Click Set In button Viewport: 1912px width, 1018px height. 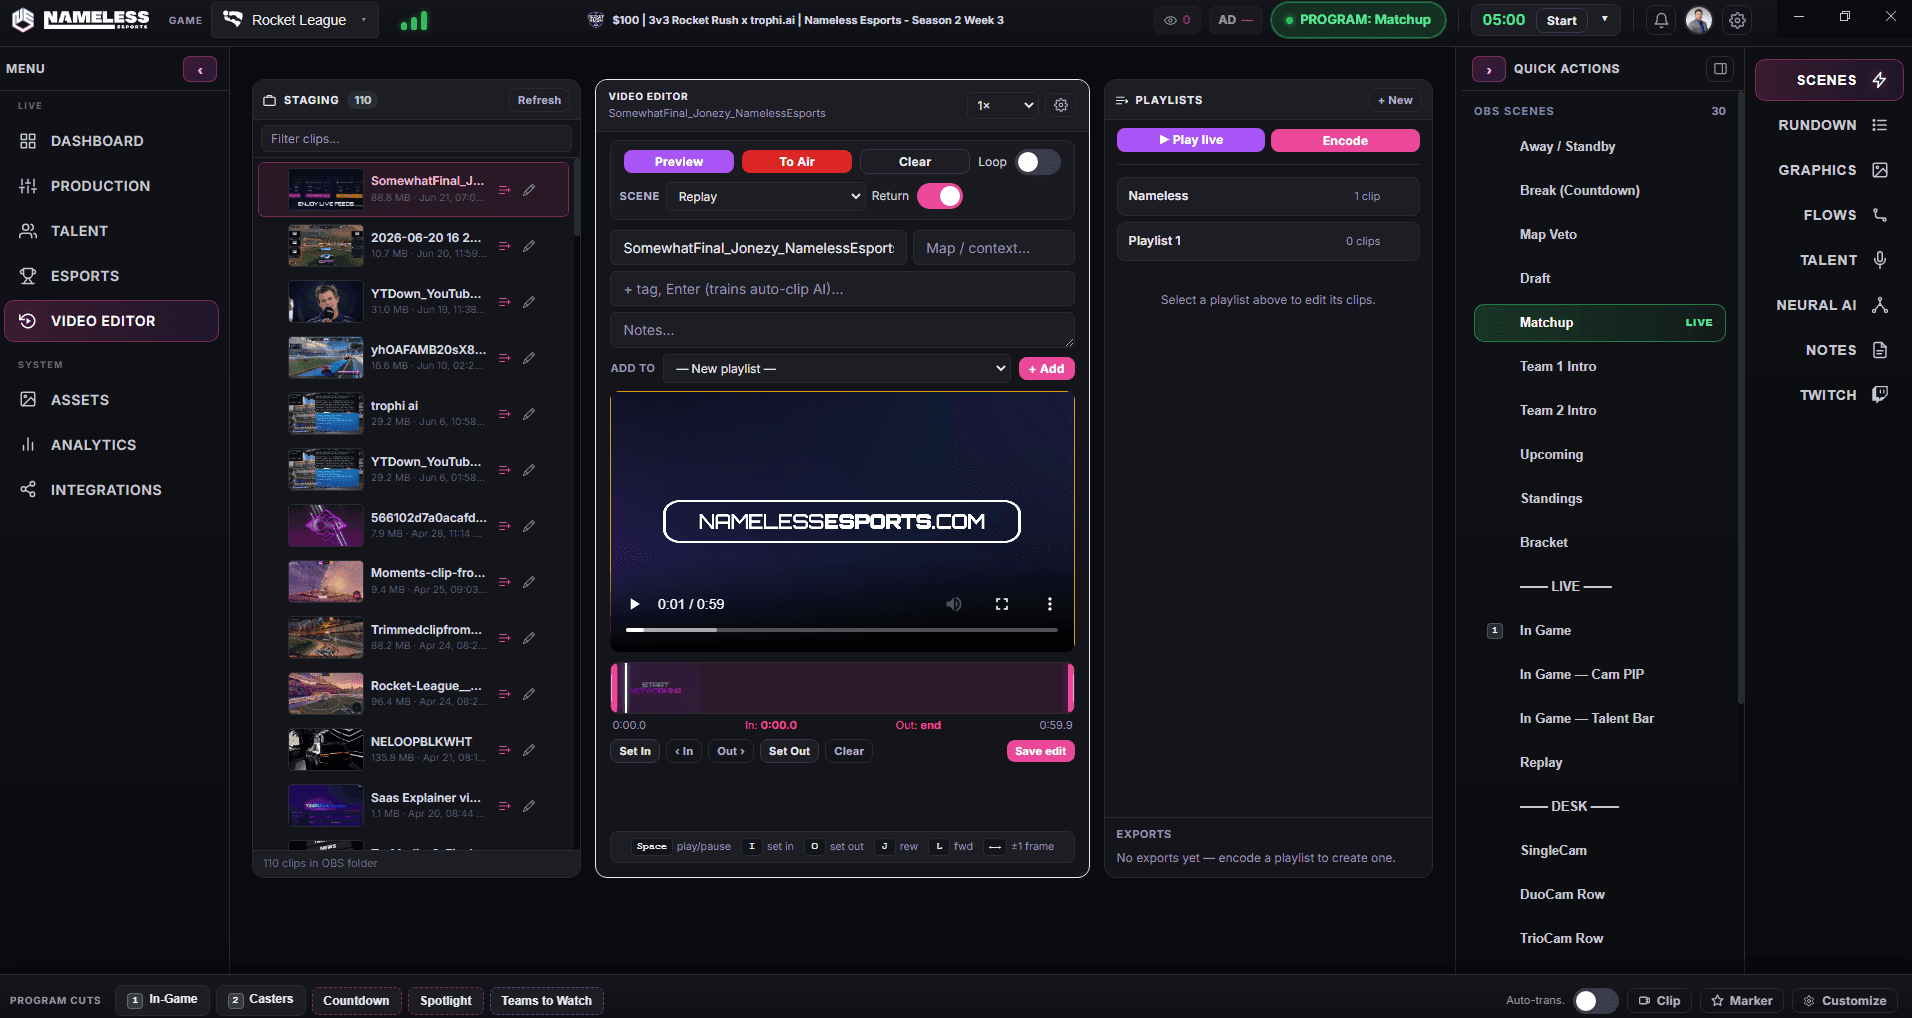point(635,751)
